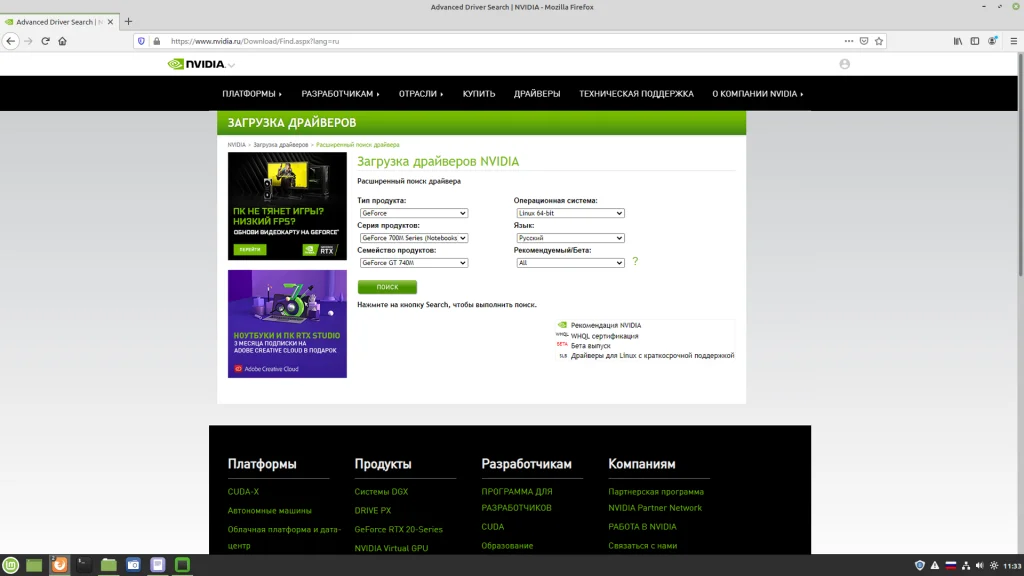Click the NVIDIA breadcrumb link
The width and height of the screenshot is (1024, 576).
(x=236, y=145)
